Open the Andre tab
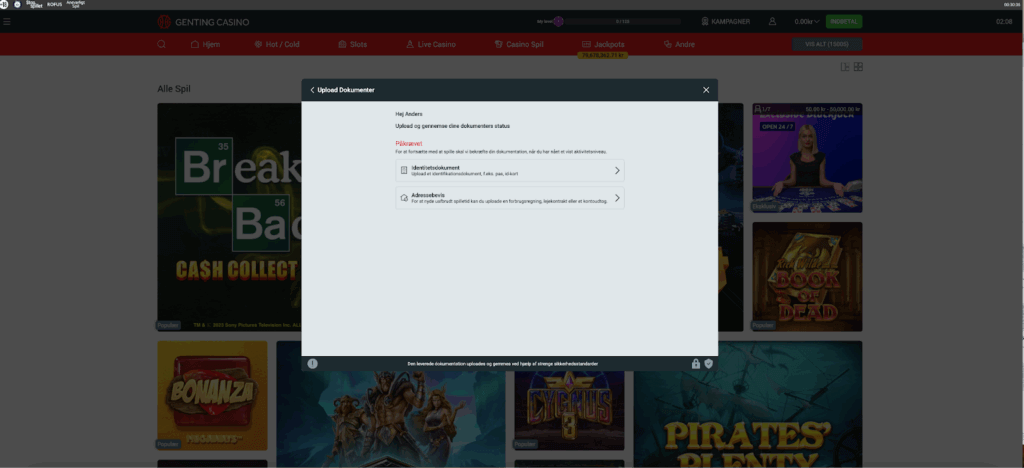Screen dimensions: 1024x468 click(x=679, y=44)
